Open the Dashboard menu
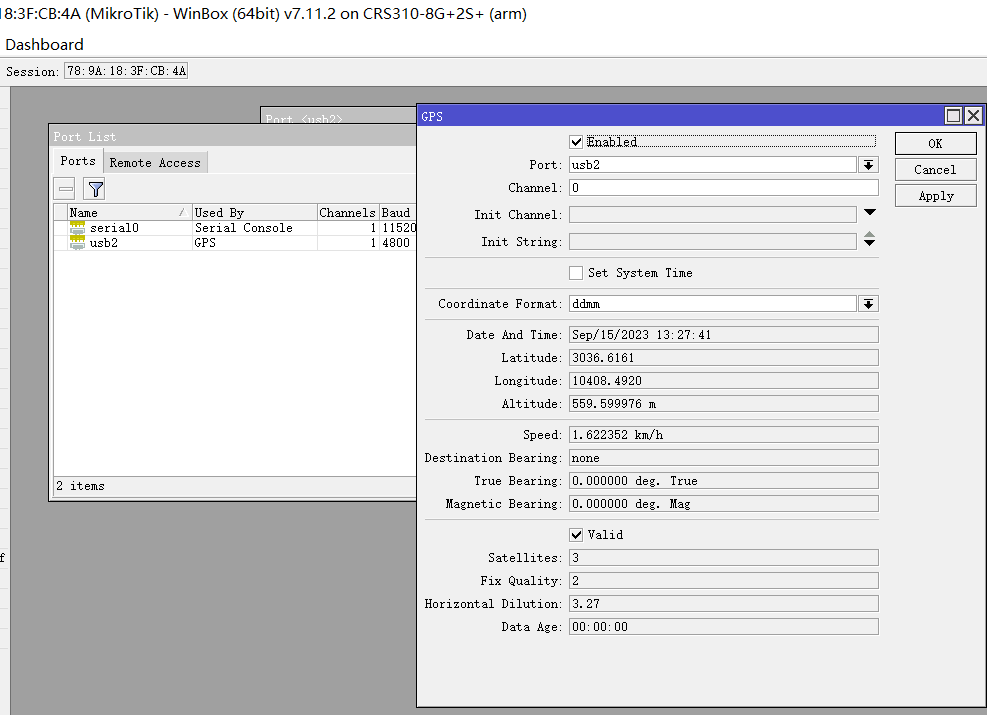The image size is (987, 715). [x=45, y=44]
